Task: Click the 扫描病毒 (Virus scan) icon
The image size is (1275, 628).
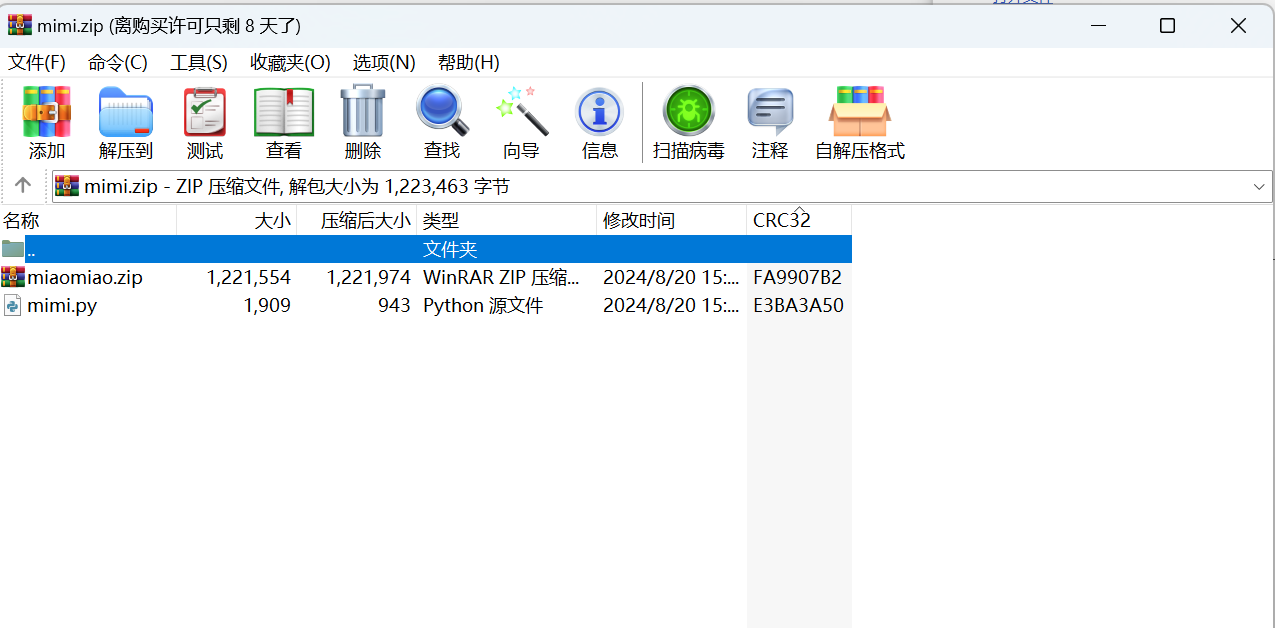Action: tap(688, 111)
